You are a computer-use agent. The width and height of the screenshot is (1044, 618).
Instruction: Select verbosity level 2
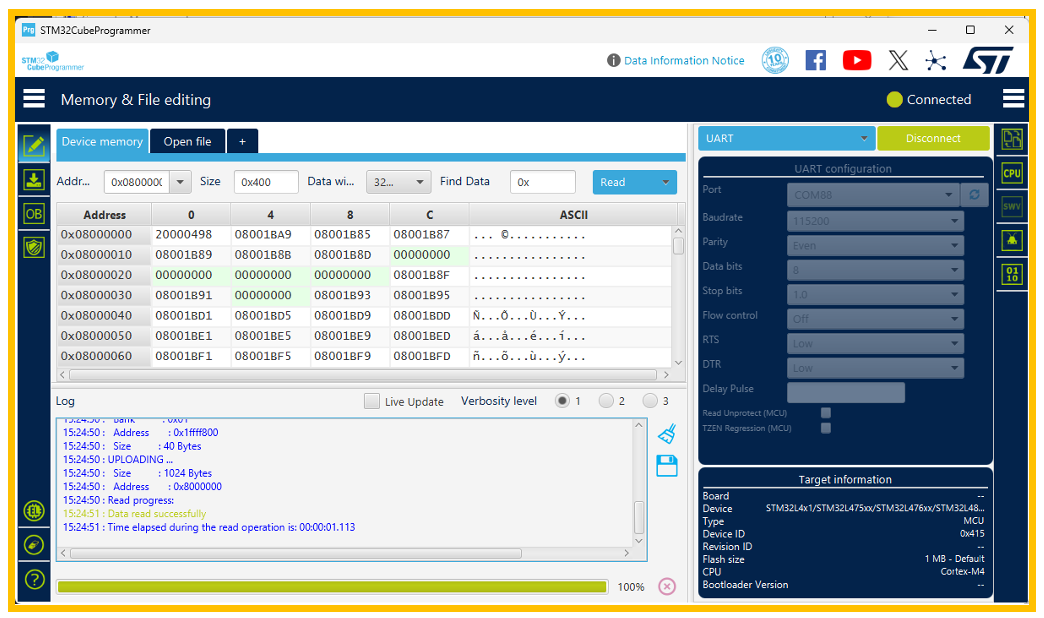coord(606,401)
